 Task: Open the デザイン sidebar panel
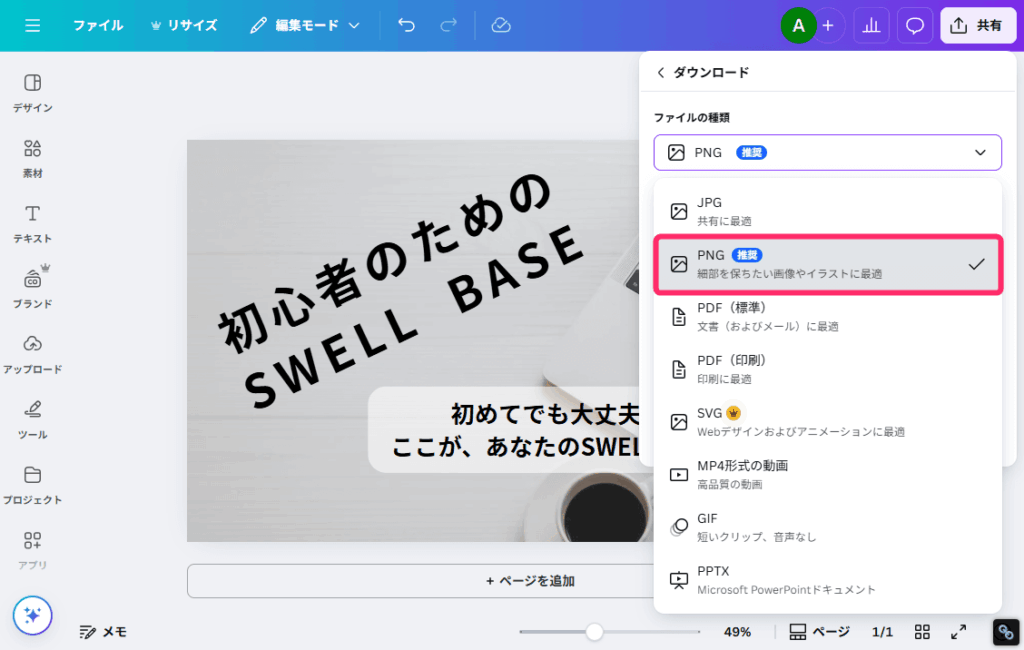coord(33,93)
